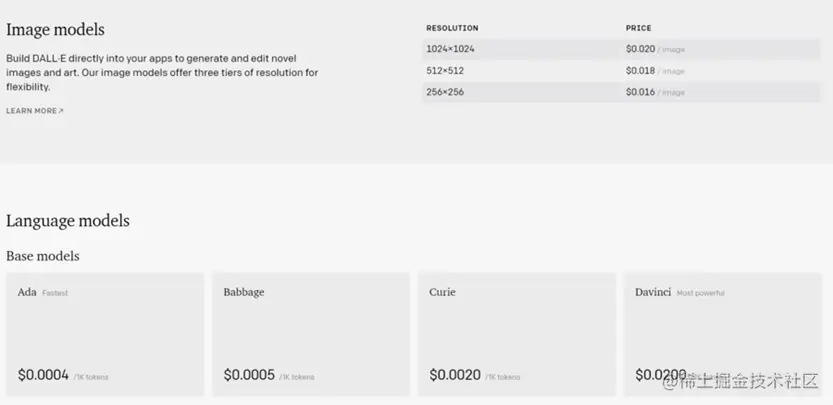The image size is (833, 405).
Task: Click the $0.016 per image price
Action: tap(640, 92)
